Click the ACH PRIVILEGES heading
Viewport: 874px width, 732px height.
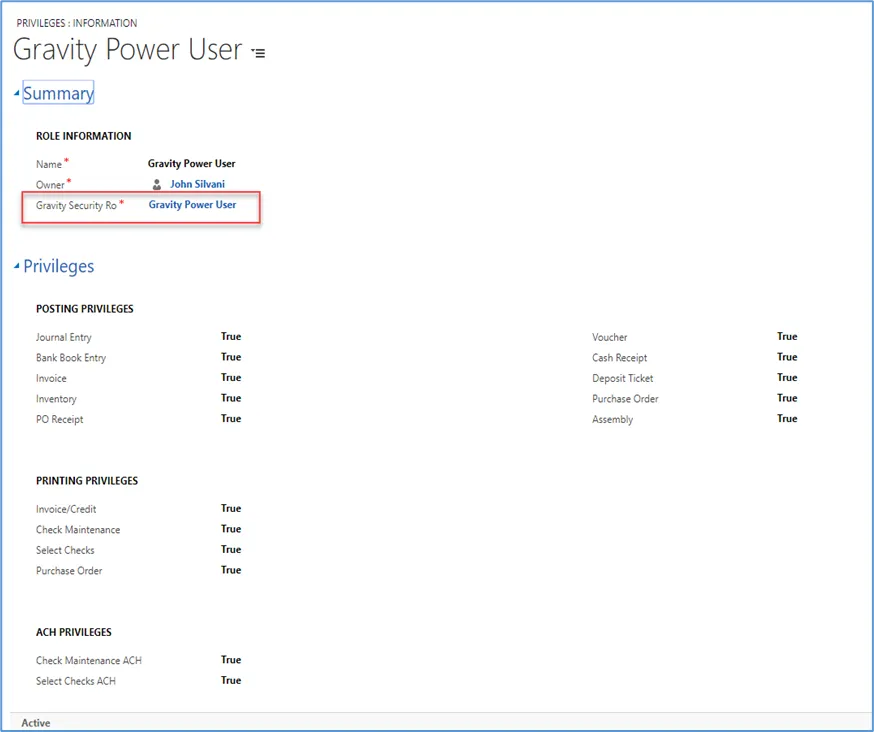[74, 632]
